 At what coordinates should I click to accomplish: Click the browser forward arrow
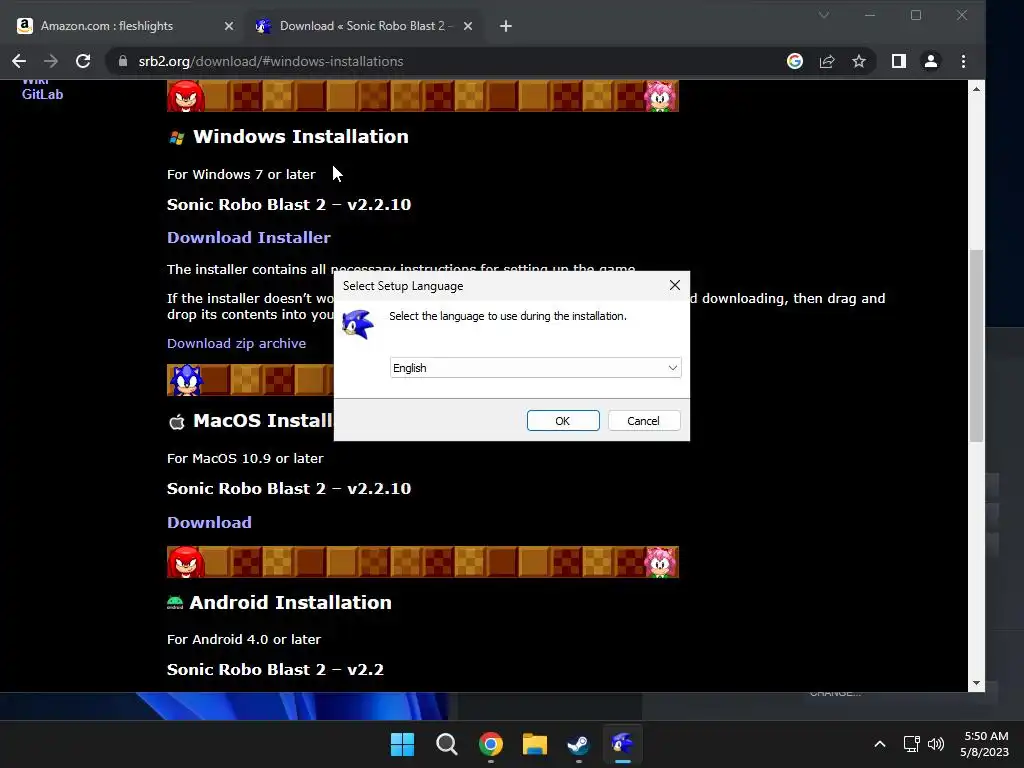click(50, 61)
